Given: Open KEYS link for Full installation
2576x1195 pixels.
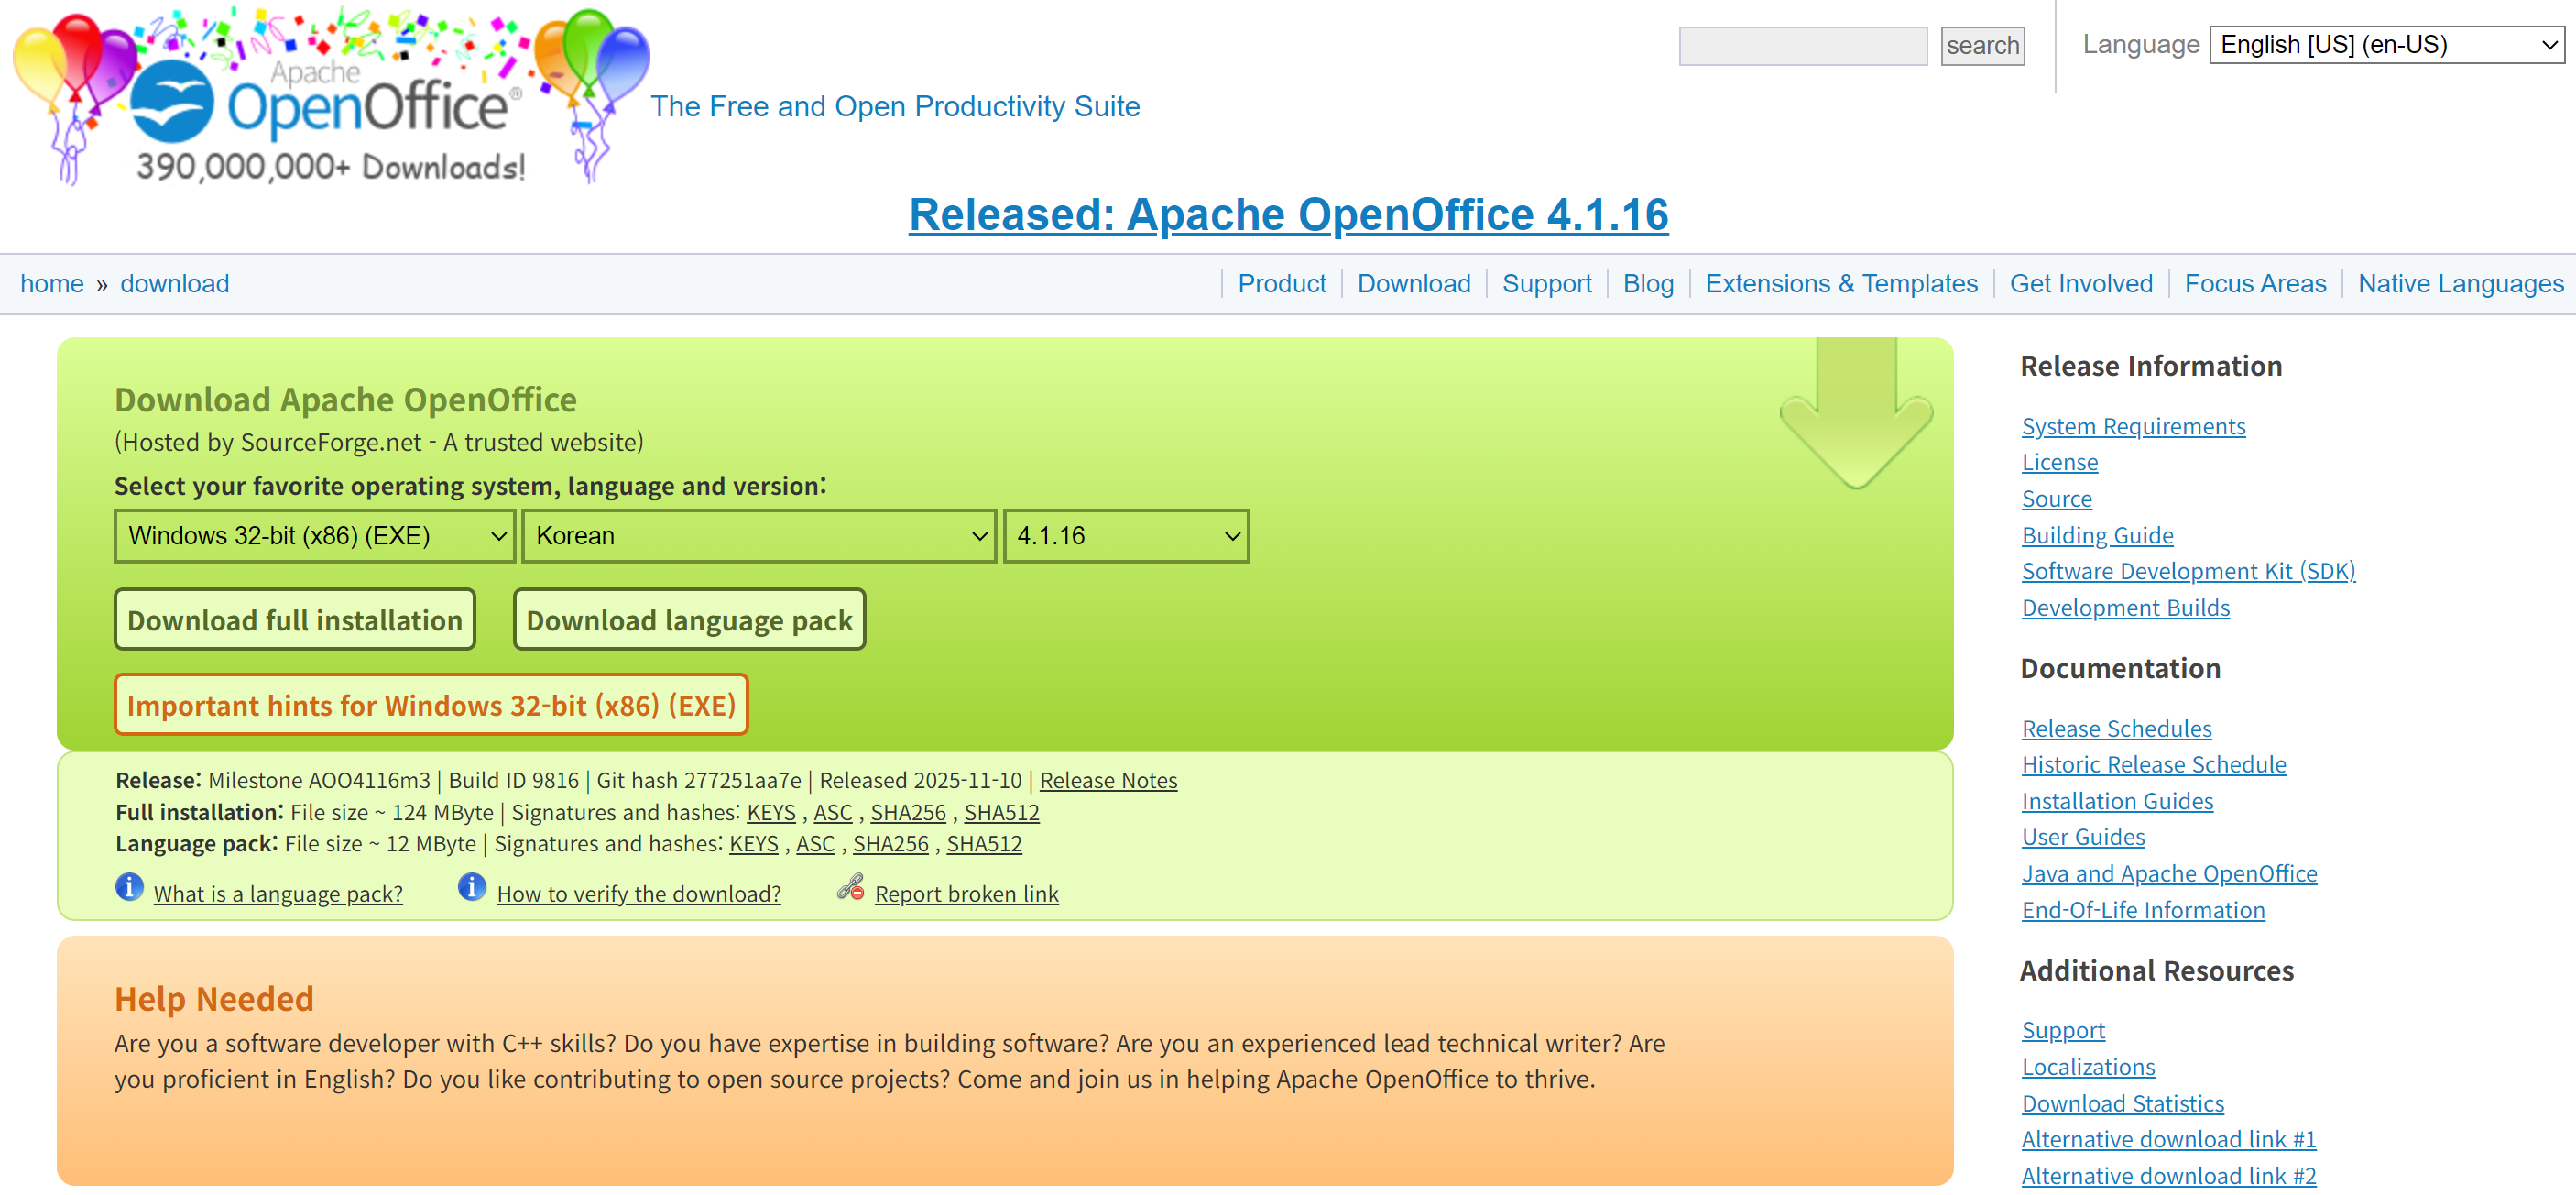Looking at the screenshot, I should (x=771, y=812).
